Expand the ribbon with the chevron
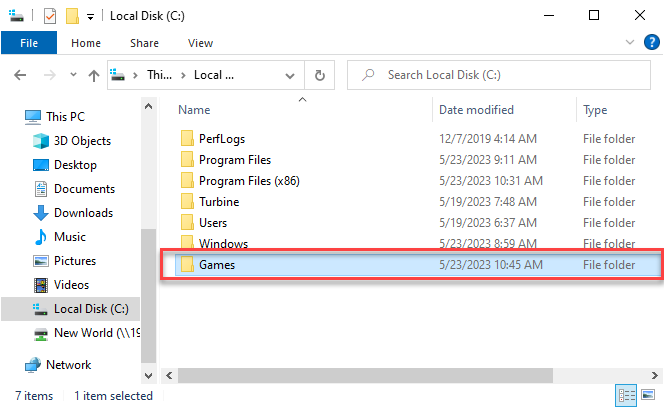The width and height of the screenshot is (664, 408). (x=628, y=43)
